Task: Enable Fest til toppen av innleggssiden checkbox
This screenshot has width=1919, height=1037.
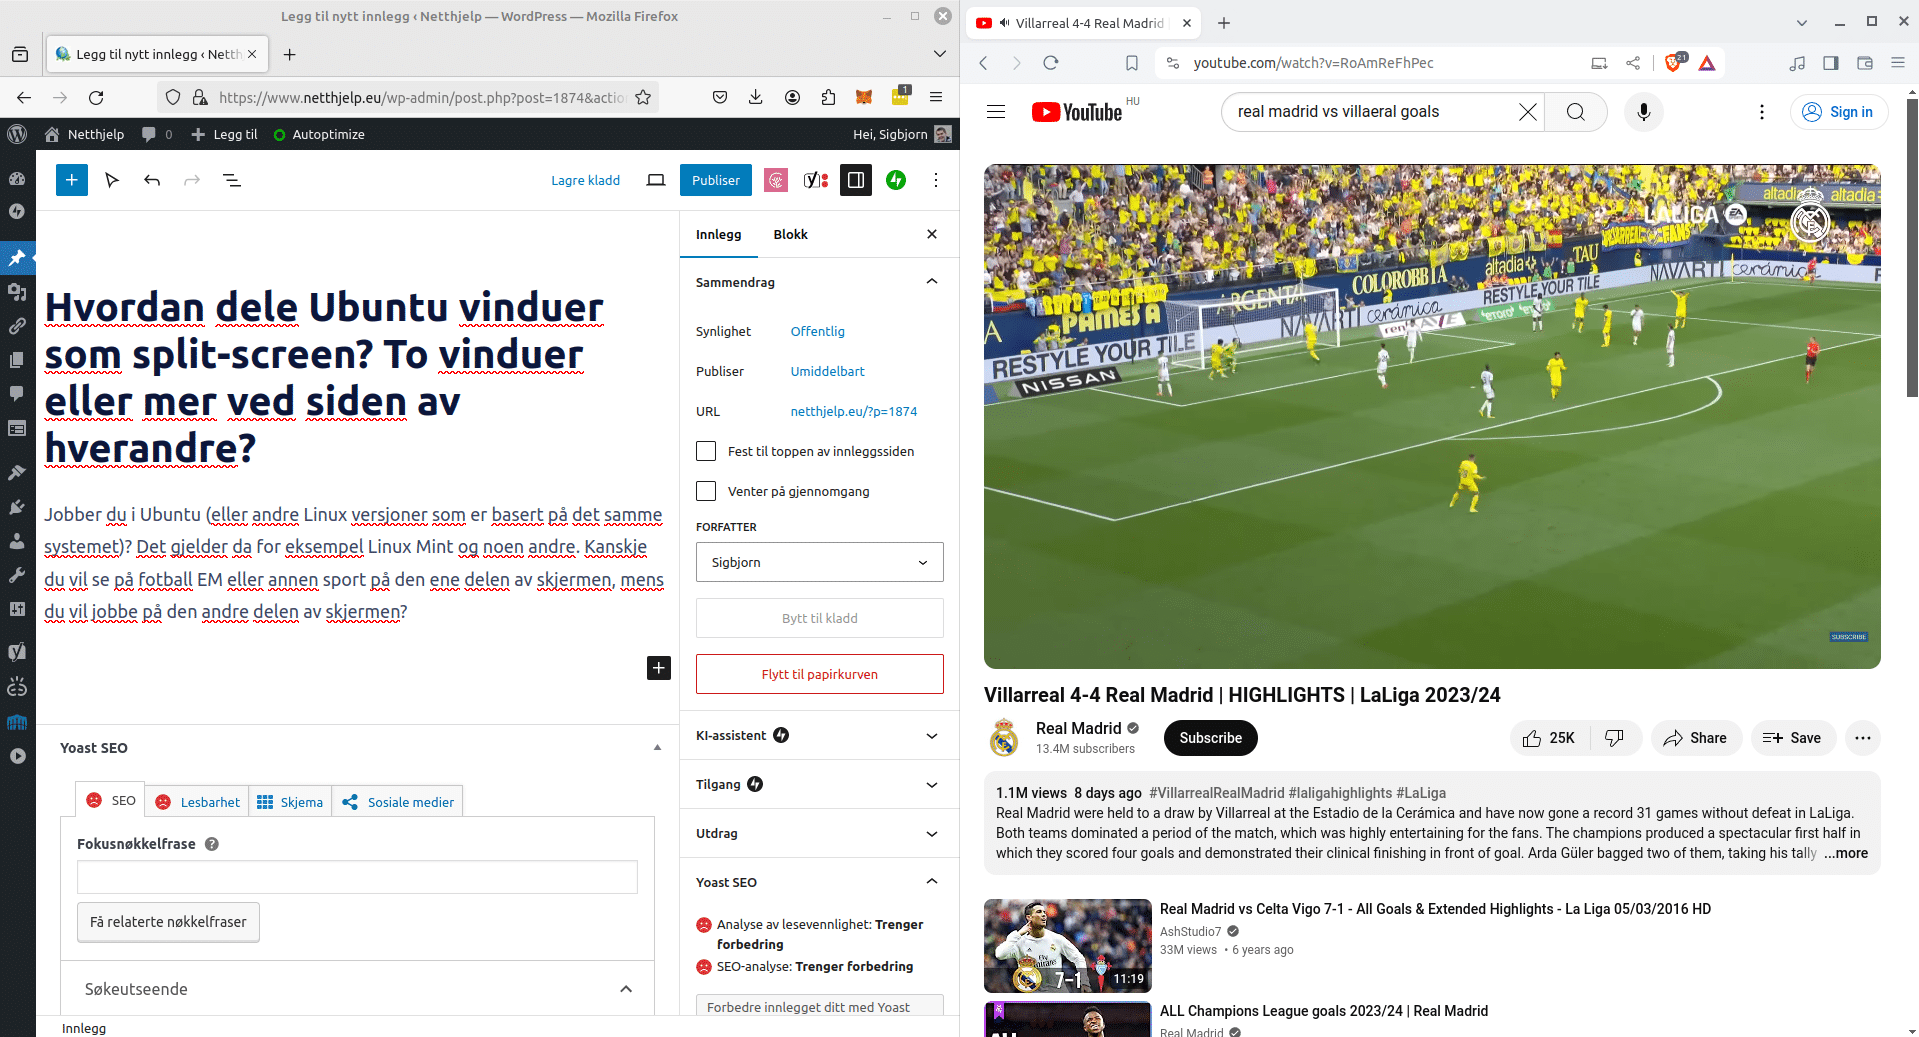Action: [x=706, y=451]
